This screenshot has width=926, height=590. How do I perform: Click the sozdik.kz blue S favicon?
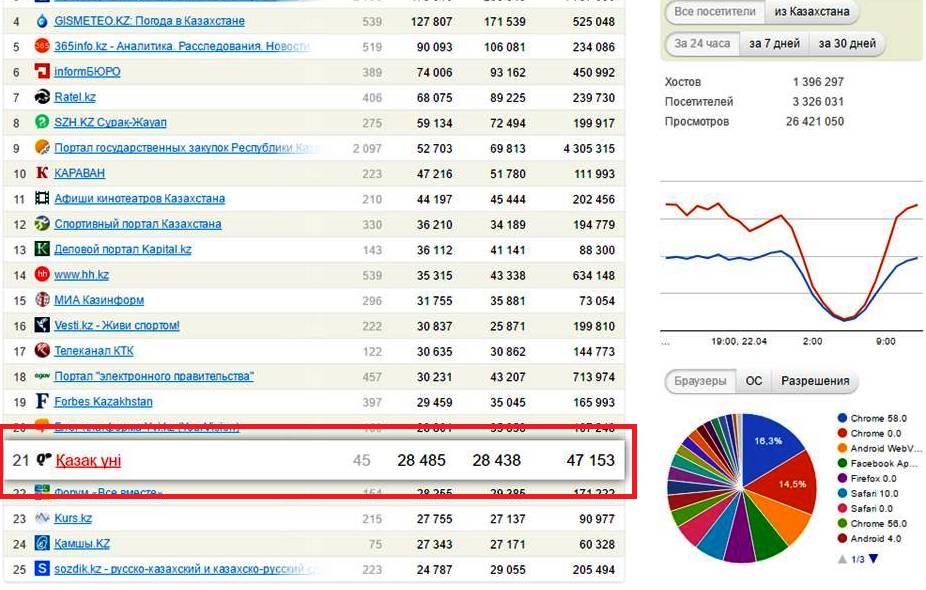(42, 569)
